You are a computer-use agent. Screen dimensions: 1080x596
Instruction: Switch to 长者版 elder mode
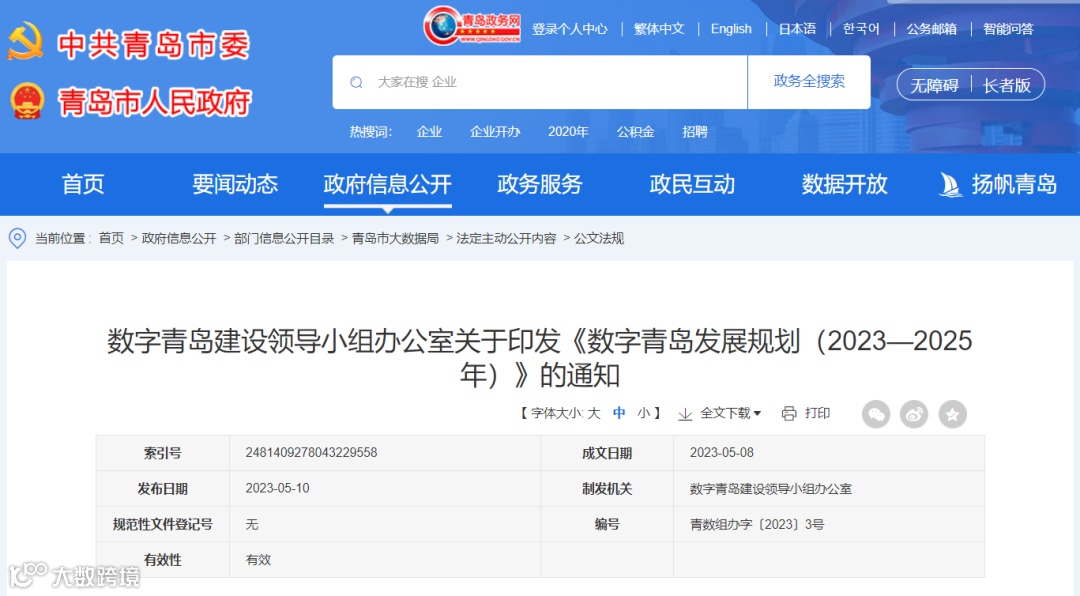tap(1007, 85)
